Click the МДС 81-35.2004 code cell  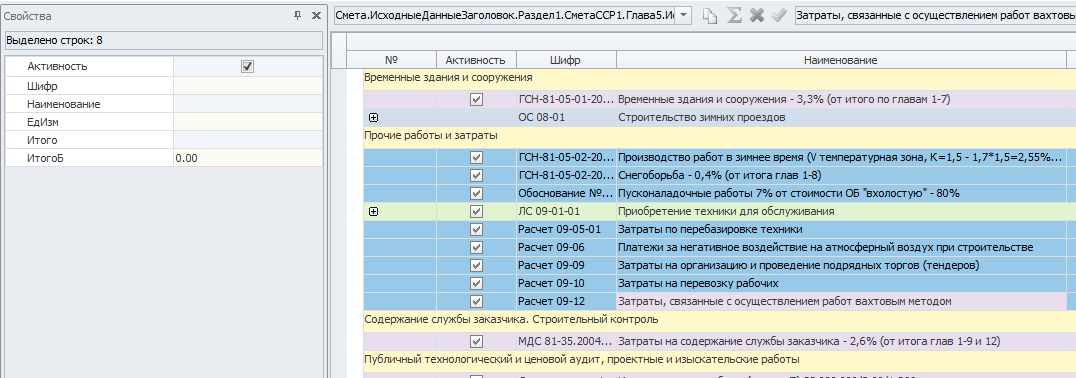(x=566, y=341)
